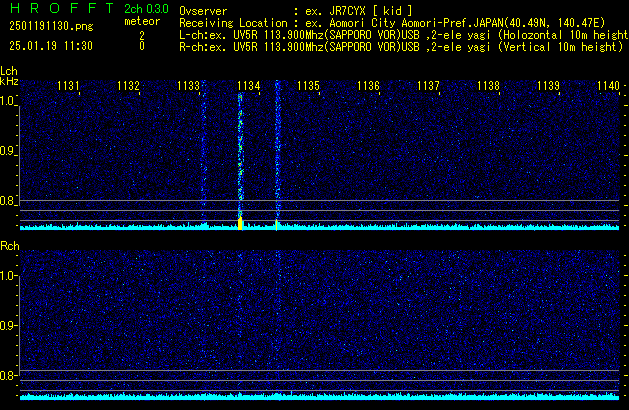Click the Lch echo midway between 1134 and 1135
The width and height of the screenshot is (629, 410).
[x=277, y=150]
